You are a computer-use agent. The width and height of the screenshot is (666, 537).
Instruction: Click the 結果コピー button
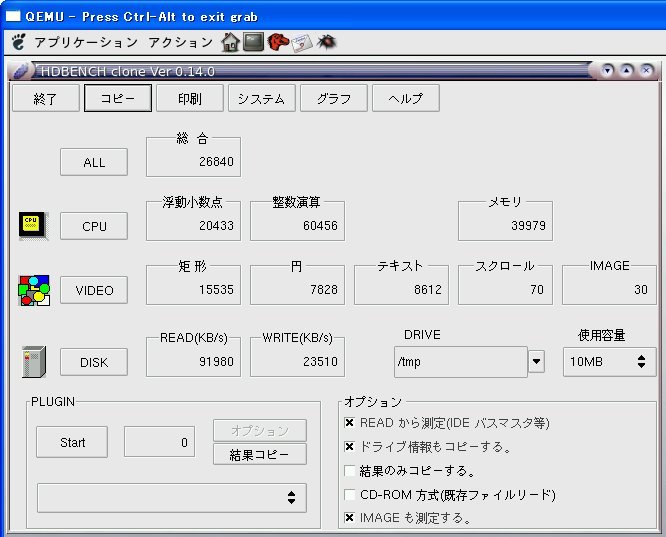tap(260, 455)
